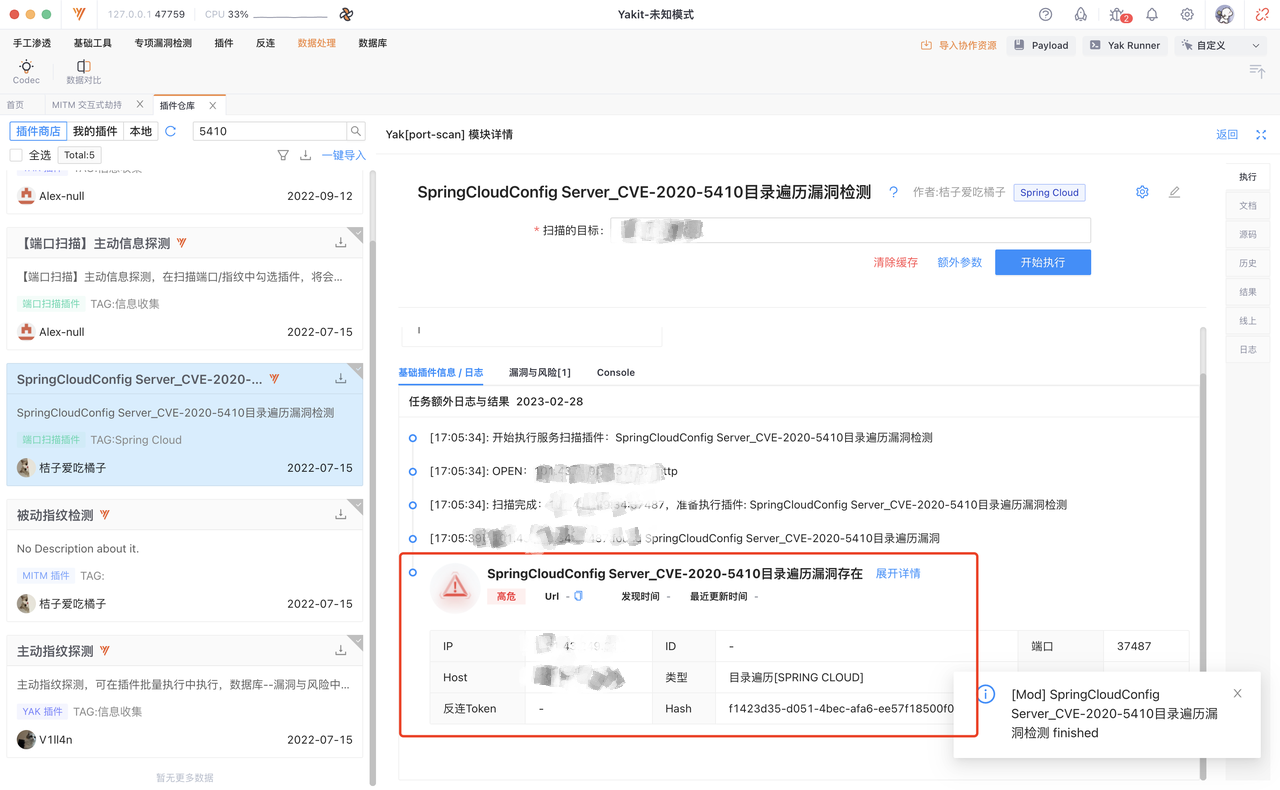1280x790 pixels.
Task: Open the 手工渗透 menu
Action: point(32,43)
